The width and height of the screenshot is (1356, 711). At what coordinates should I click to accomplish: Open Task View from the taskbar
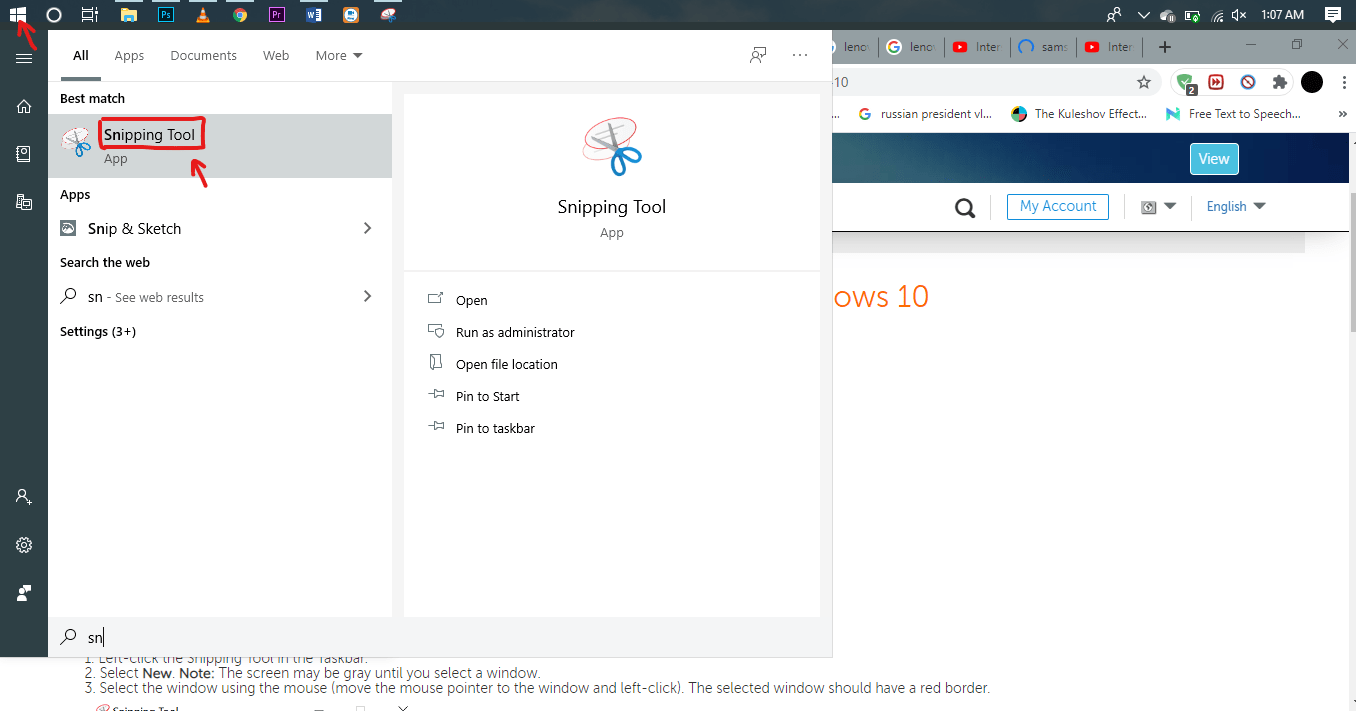(x=89, y=14)
